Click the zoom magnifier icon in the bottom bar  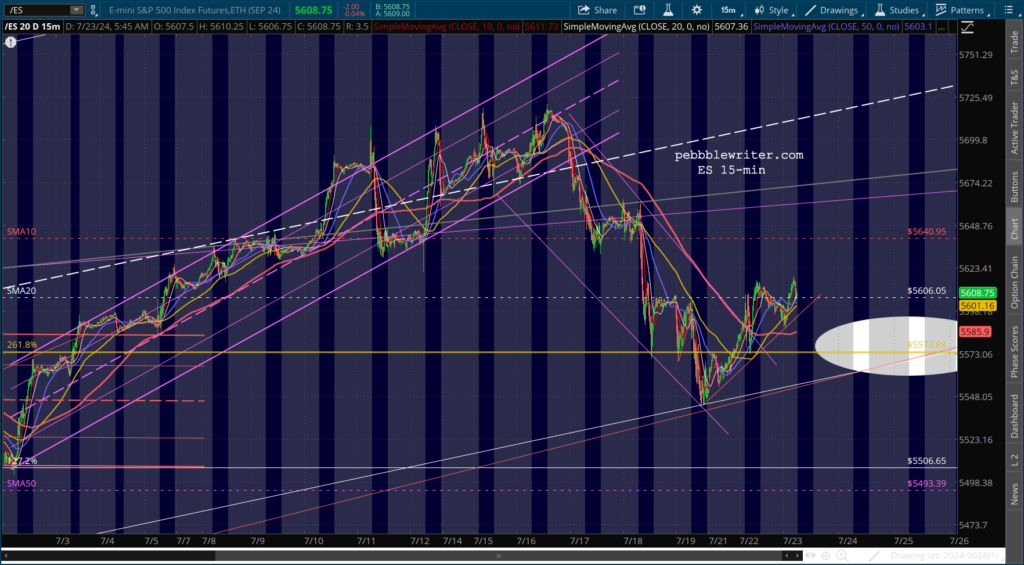click(842, 555)
